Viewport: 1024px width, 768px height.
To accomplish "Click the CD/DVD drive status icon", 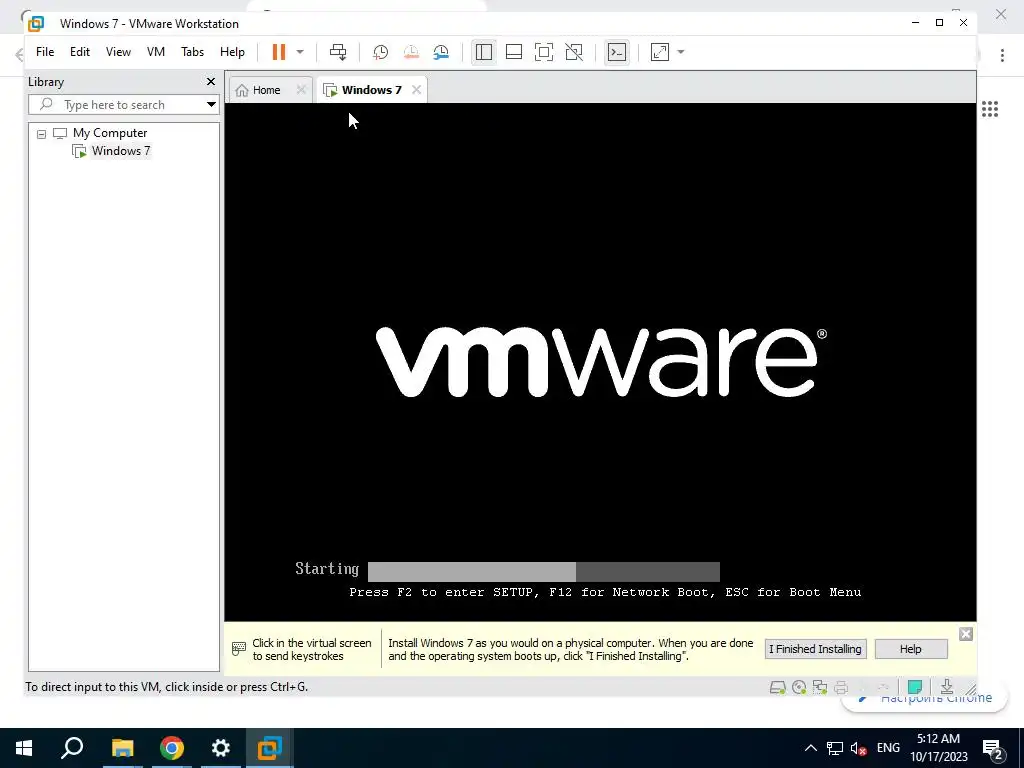I will click(799, 687).
